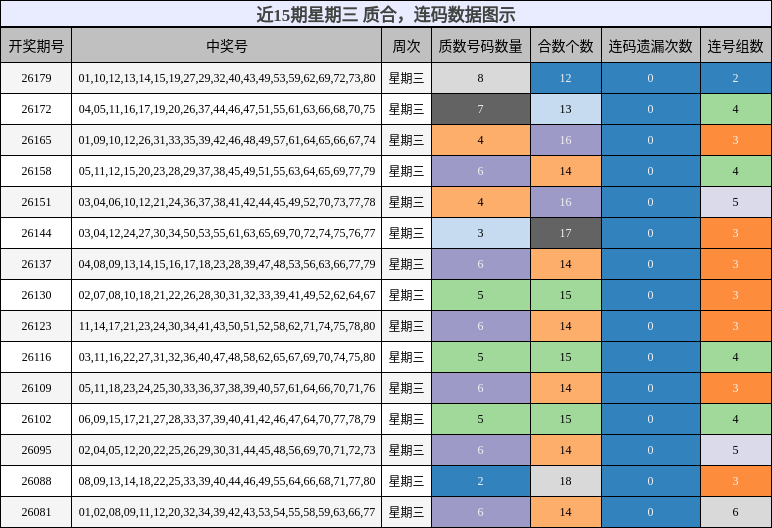Click prime count 7 for issue 26172

pos(481,109)
